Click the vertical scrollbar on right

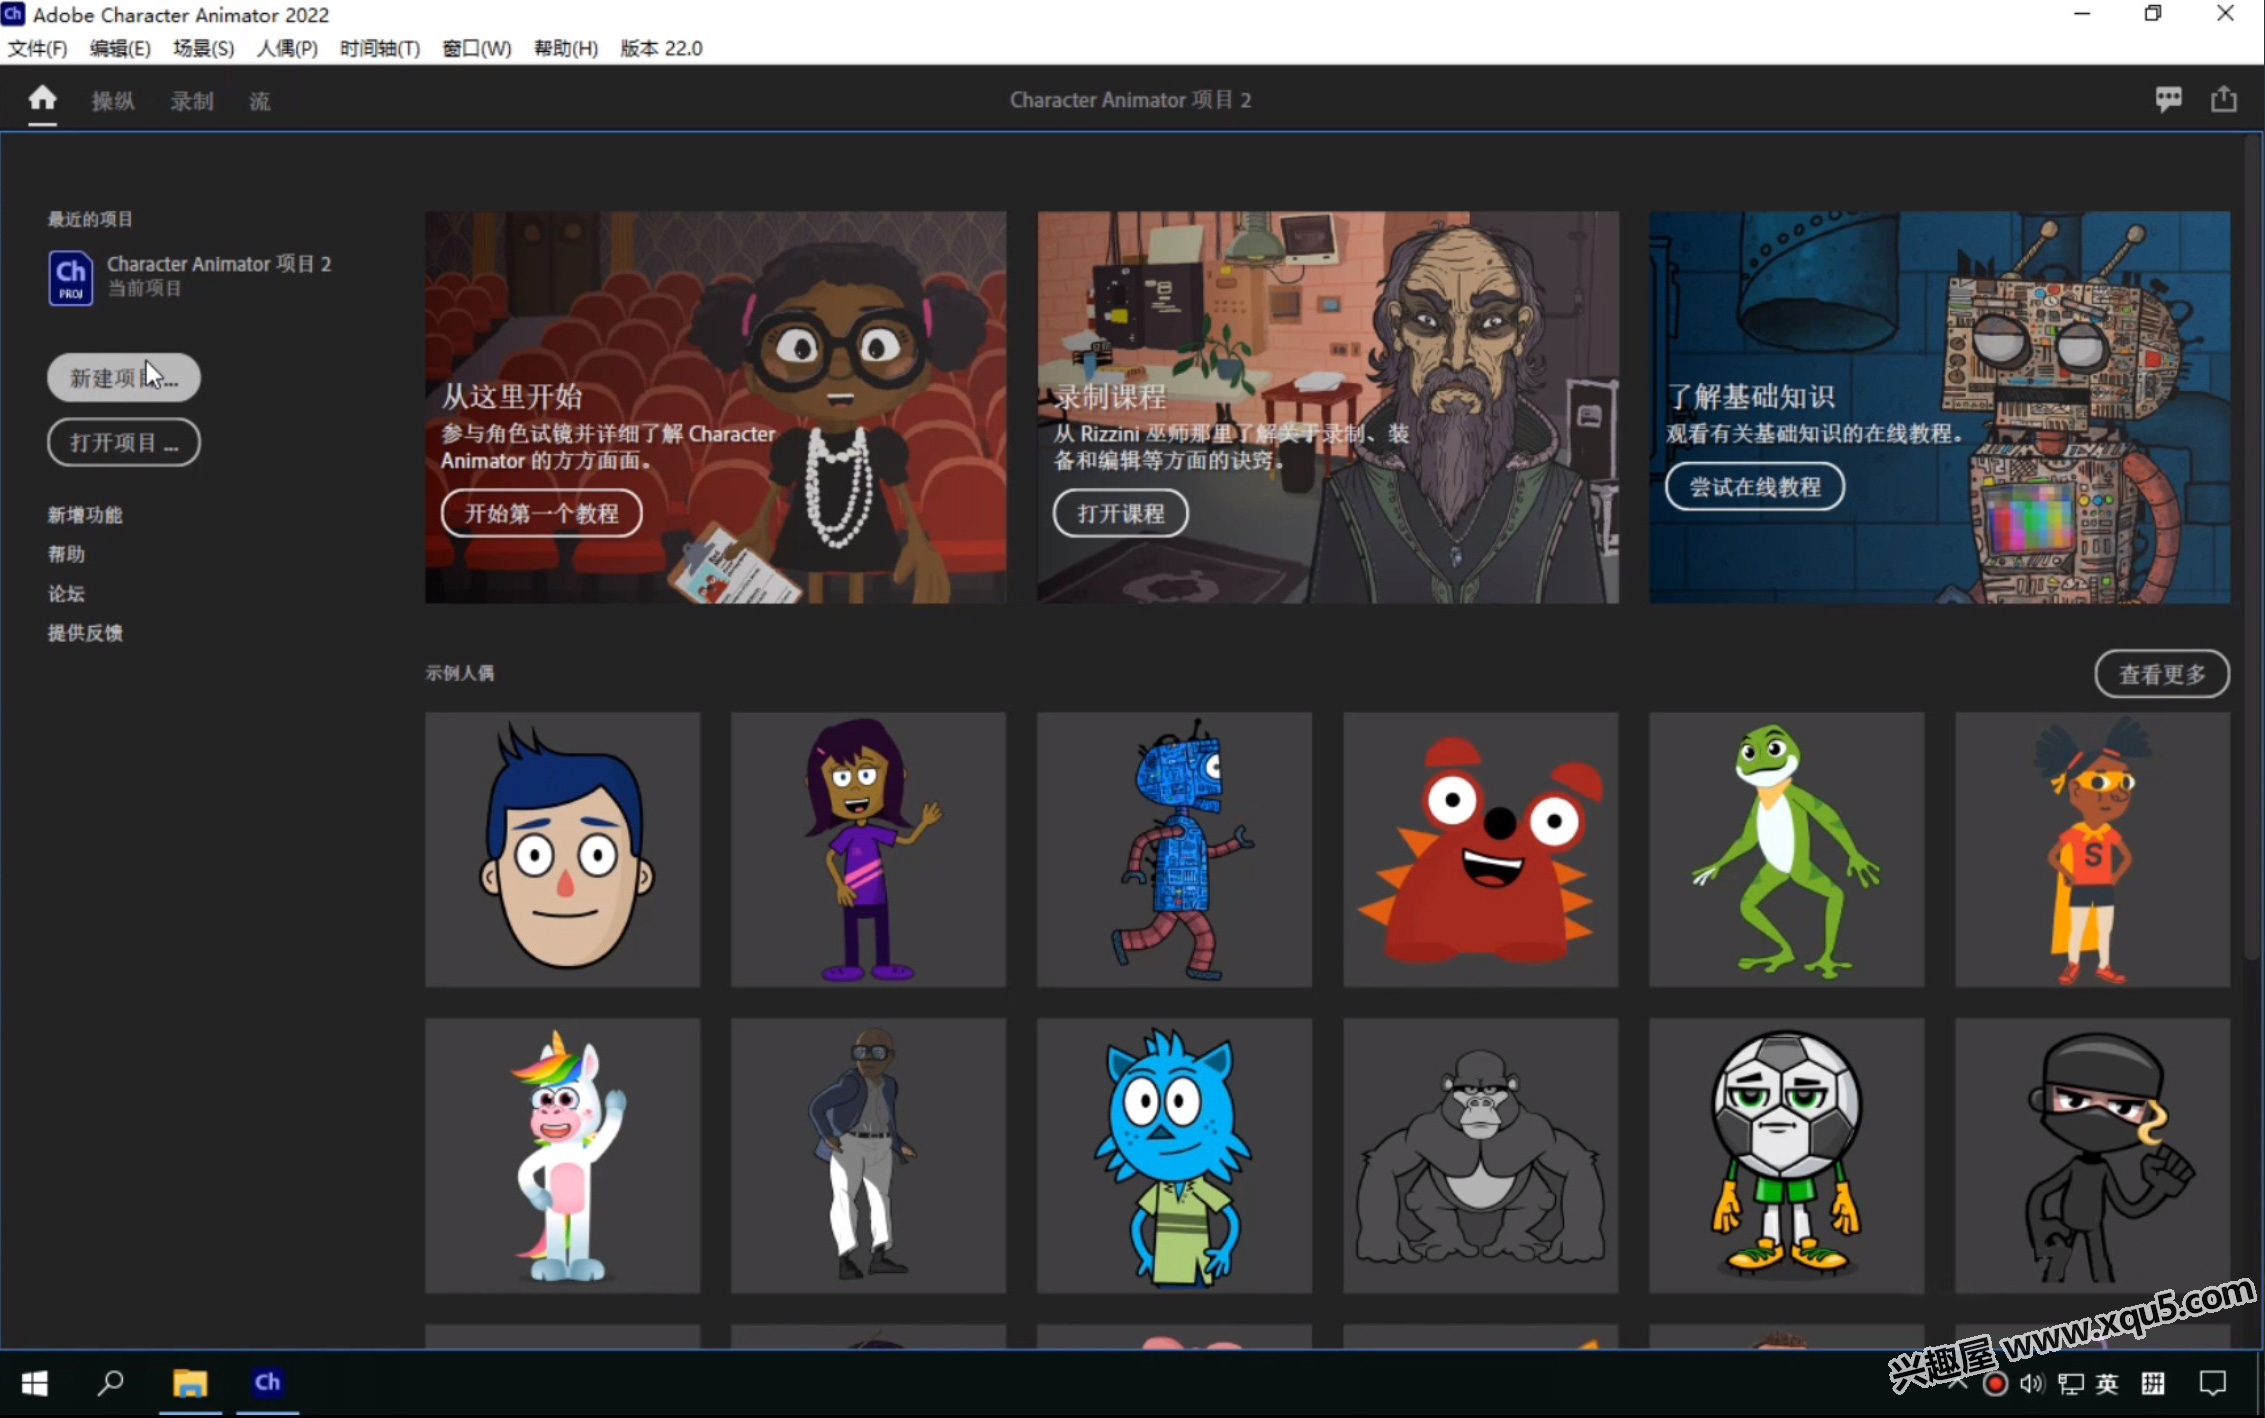pos(2252,550)
